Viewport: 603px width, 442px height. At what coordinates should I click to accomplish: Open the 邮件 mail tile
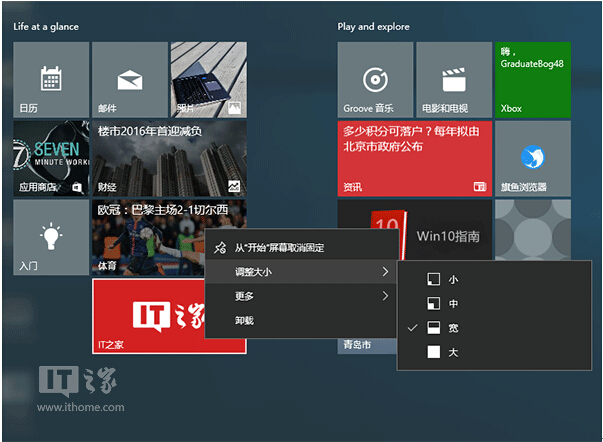coord(129,80)
